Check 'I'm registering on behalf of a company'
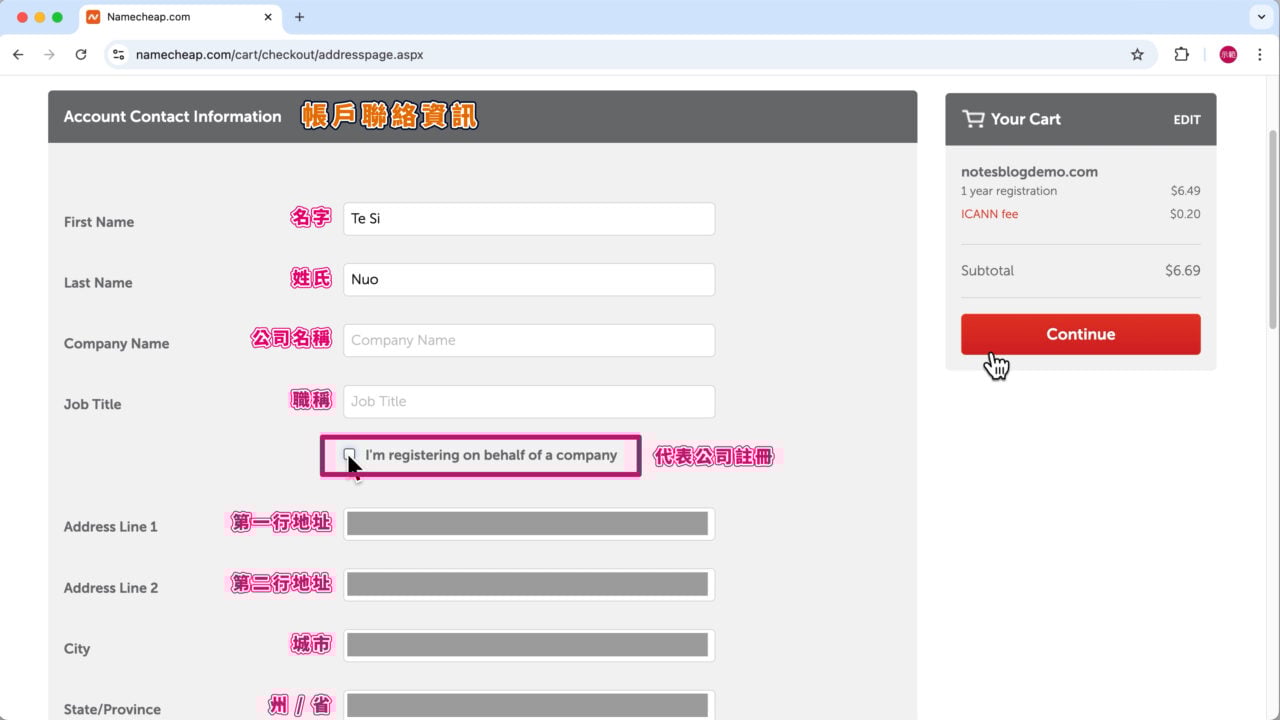Image resolution: width=1280 pixels, height=720 pixels. [x=349, y=455]
